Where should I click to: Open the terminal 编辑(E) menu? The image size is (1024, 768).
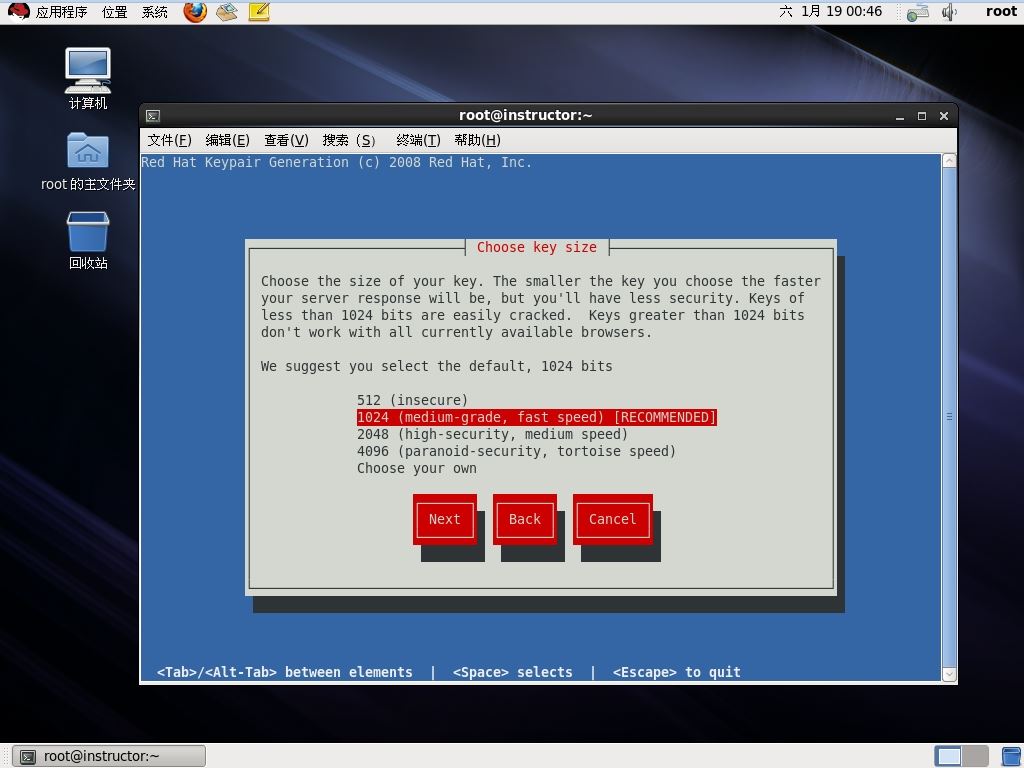pos(227,140)
